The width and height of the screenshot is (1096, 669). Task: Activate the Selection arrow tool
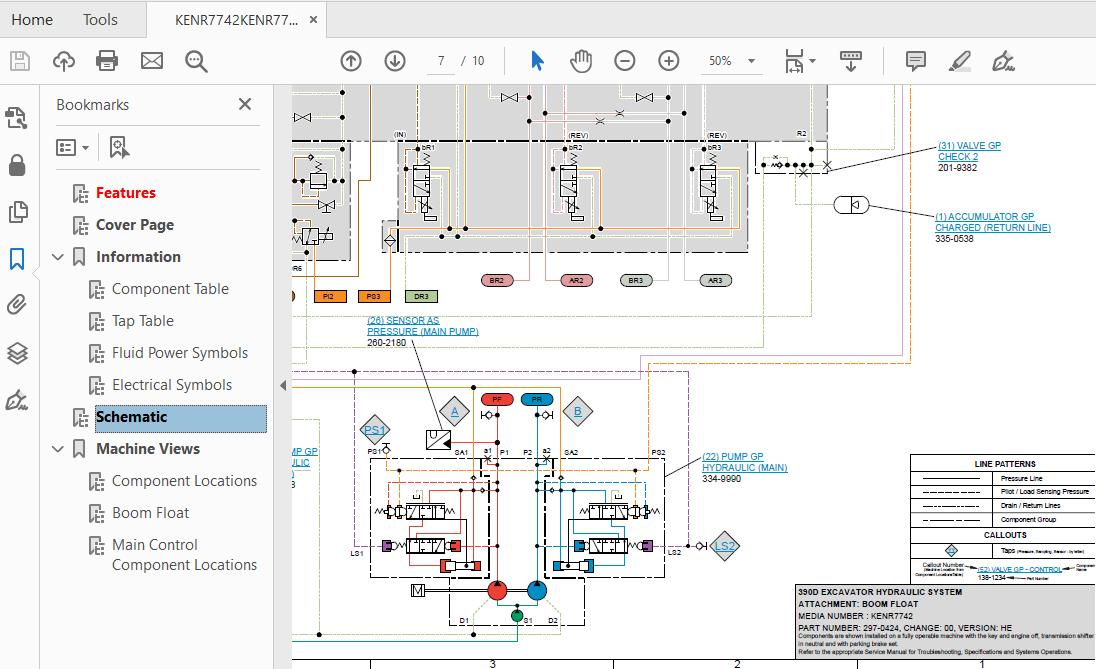pyautogui.click(x=537, y=61)
